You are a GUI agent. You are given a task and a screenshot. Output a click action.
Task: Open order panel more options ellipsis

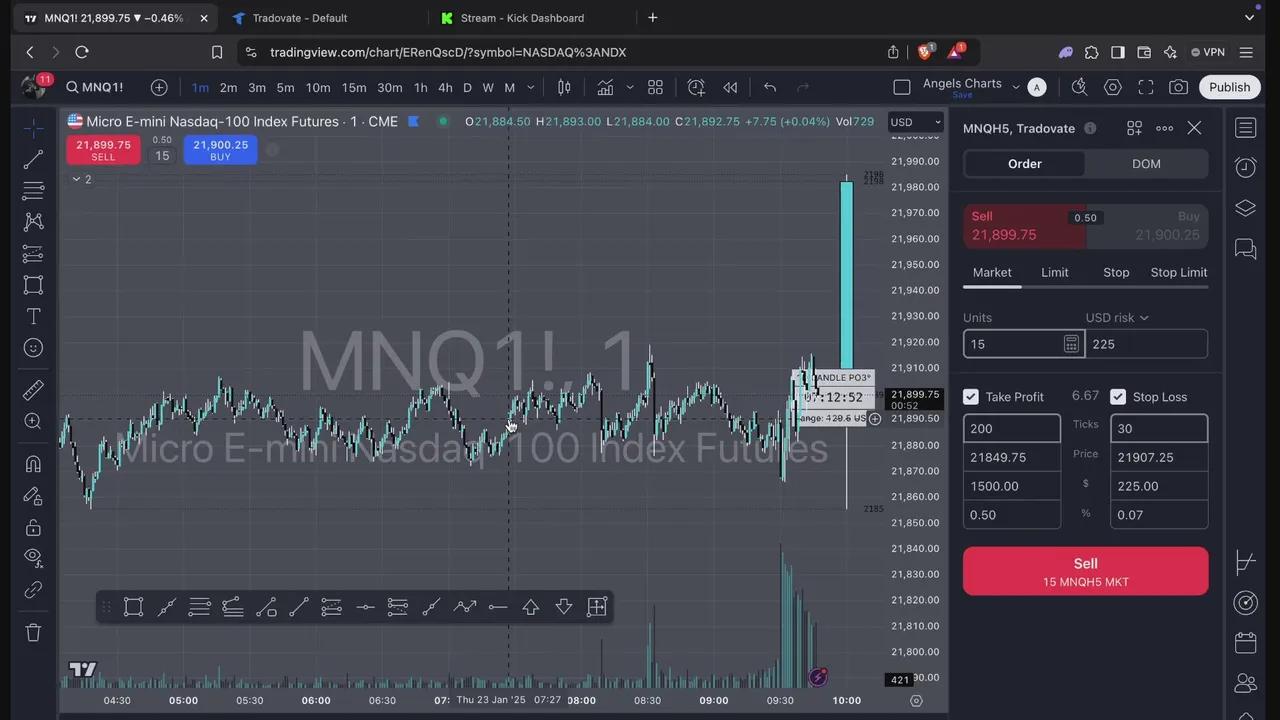click(1164, 128)
